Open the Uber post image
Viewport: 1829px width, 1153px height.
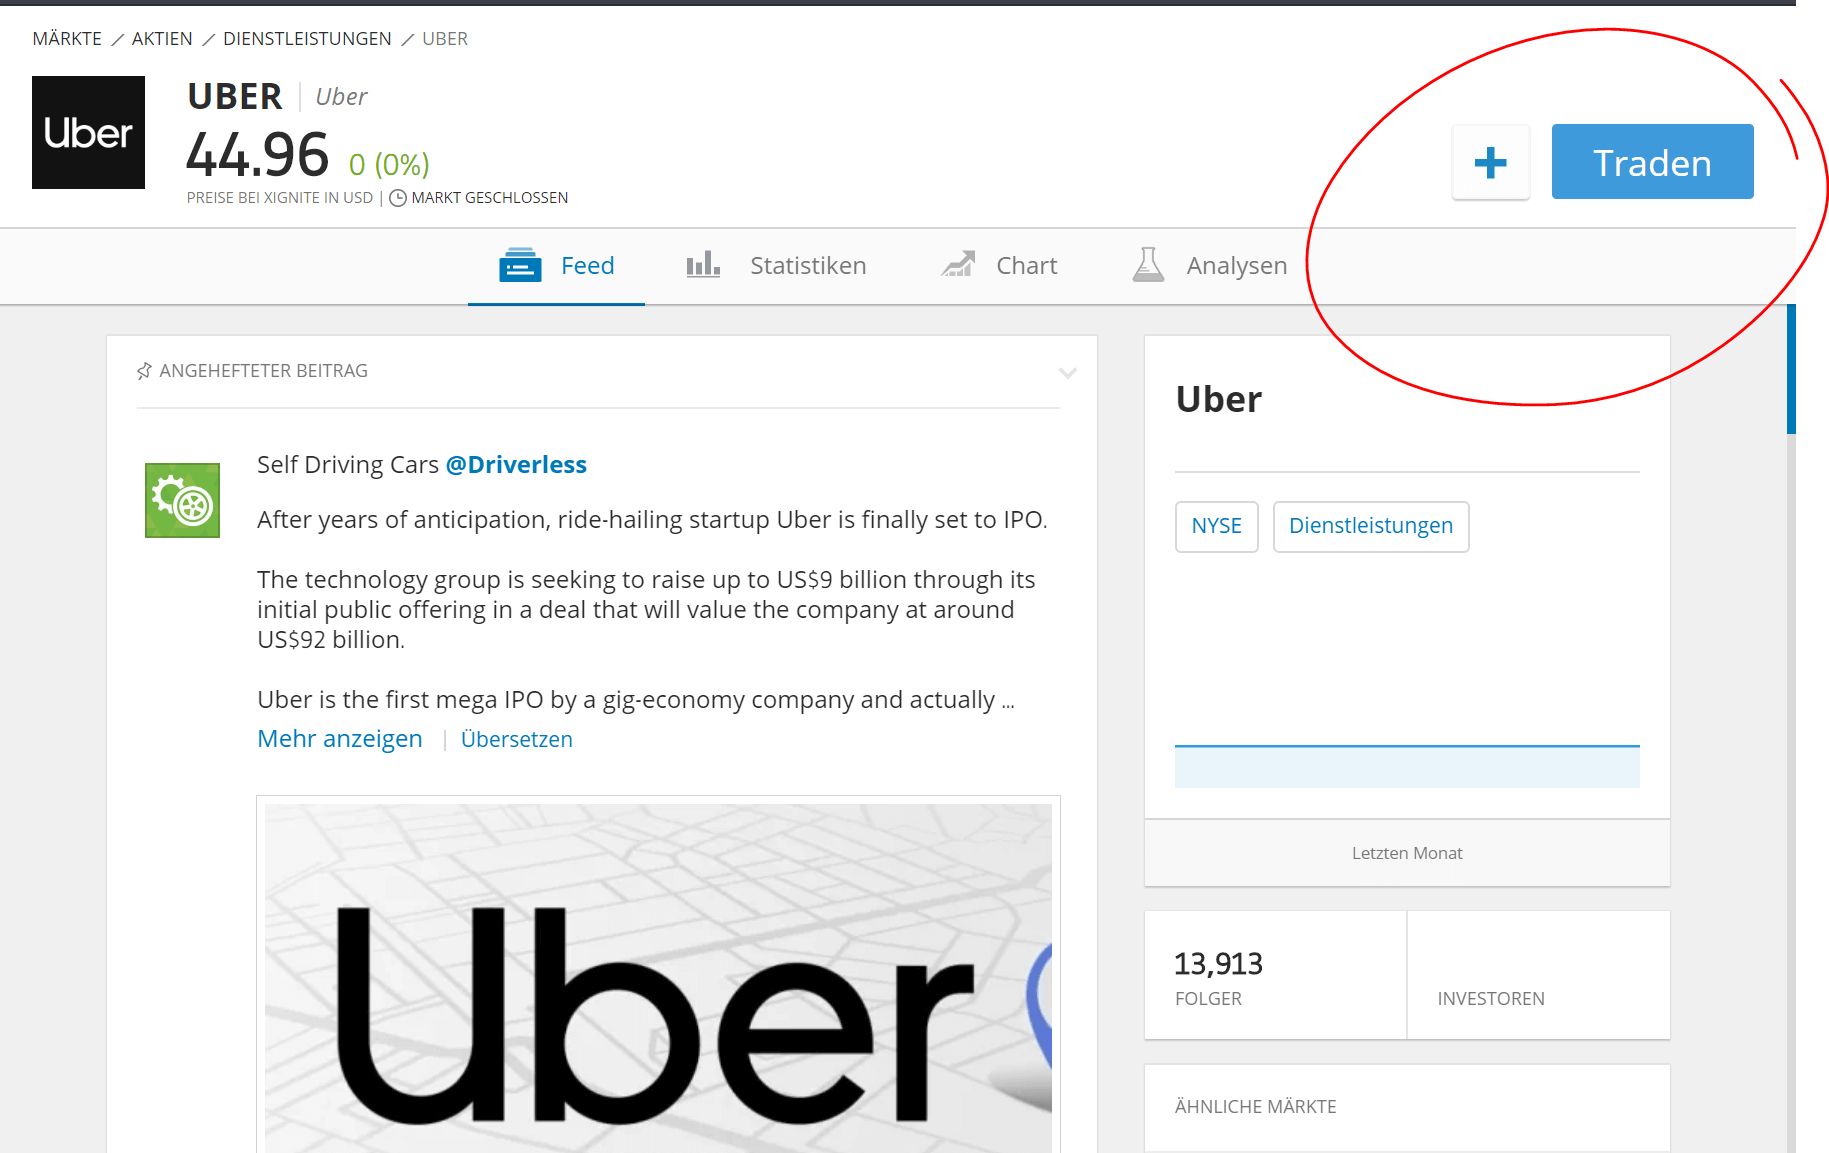[658, 976]
